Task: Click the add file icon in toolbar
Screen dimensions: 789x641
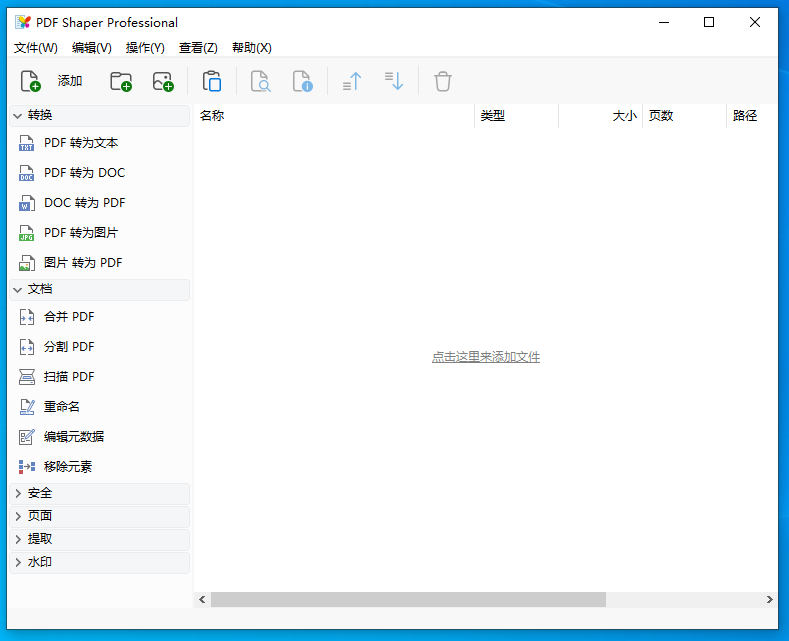Action: pos(30,81)
